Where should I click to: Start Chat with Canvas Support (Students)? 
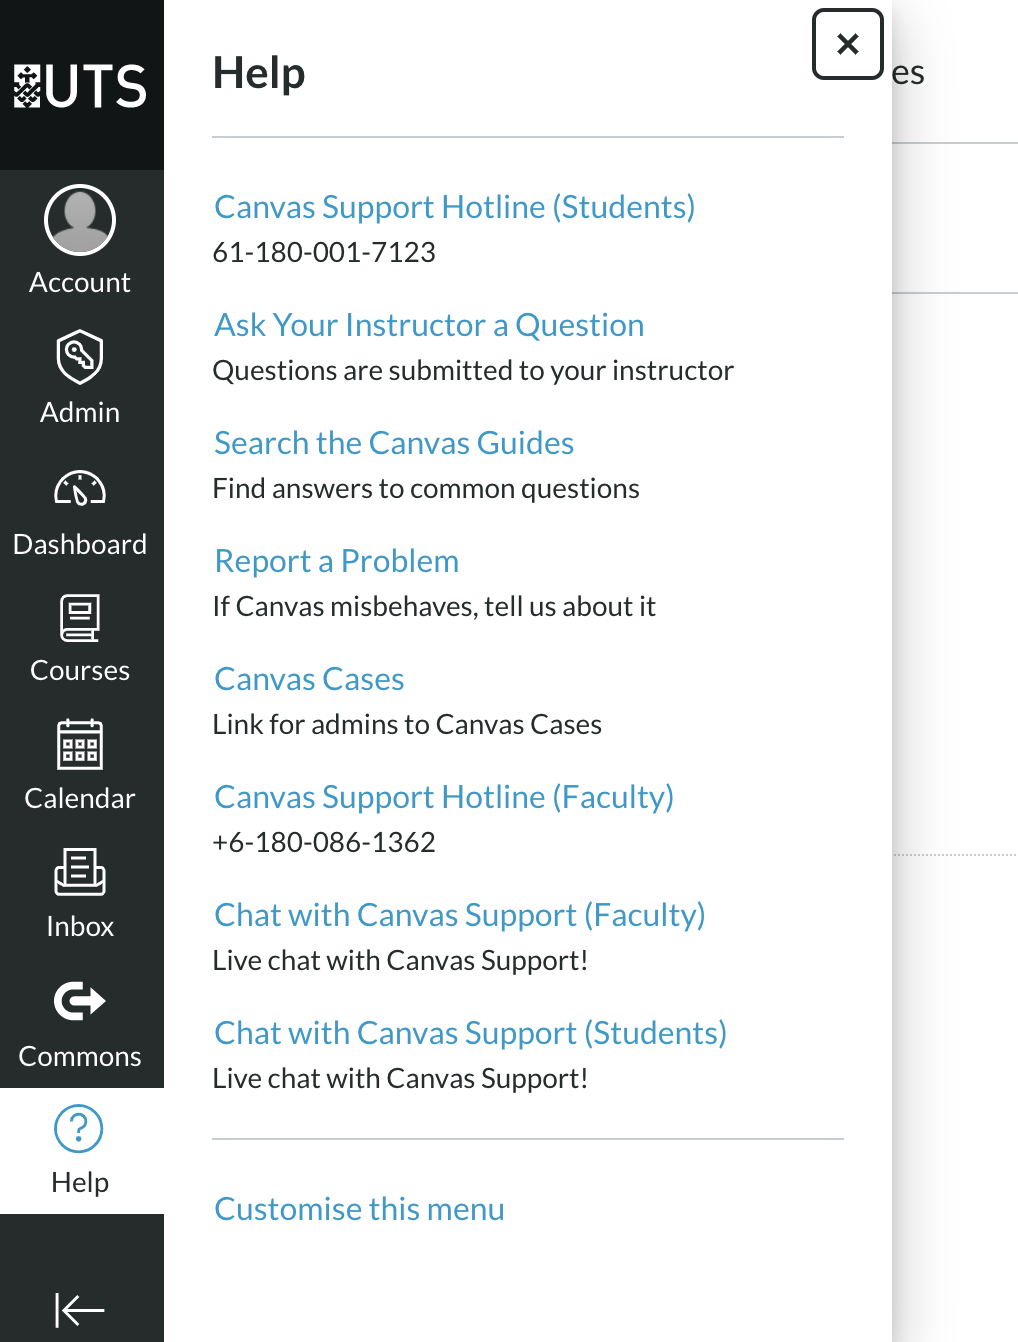pos(470,1033)
